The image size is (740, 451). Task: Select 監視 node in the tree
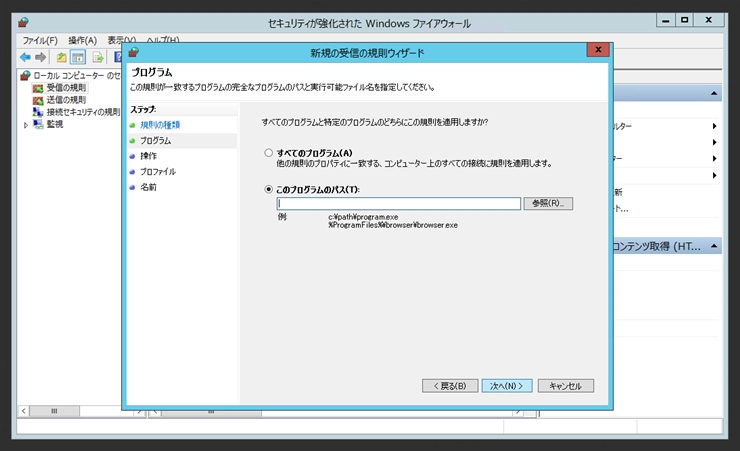coord(55,125)
